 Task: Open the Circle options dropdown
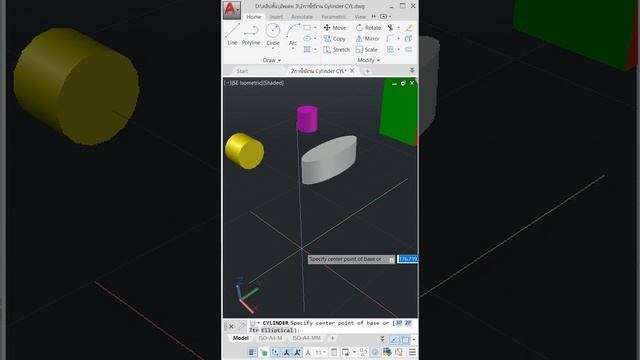click(x=273, y=49)
